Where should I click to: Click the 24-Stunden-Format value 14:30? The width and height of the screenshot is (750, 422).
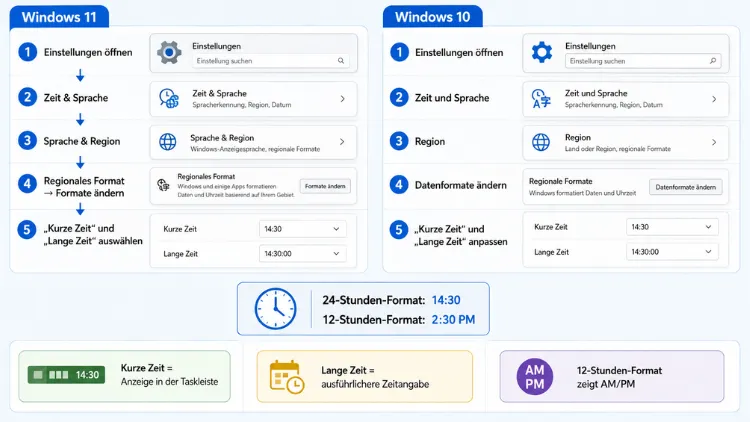pyautogui.click(x=446, y=300)
